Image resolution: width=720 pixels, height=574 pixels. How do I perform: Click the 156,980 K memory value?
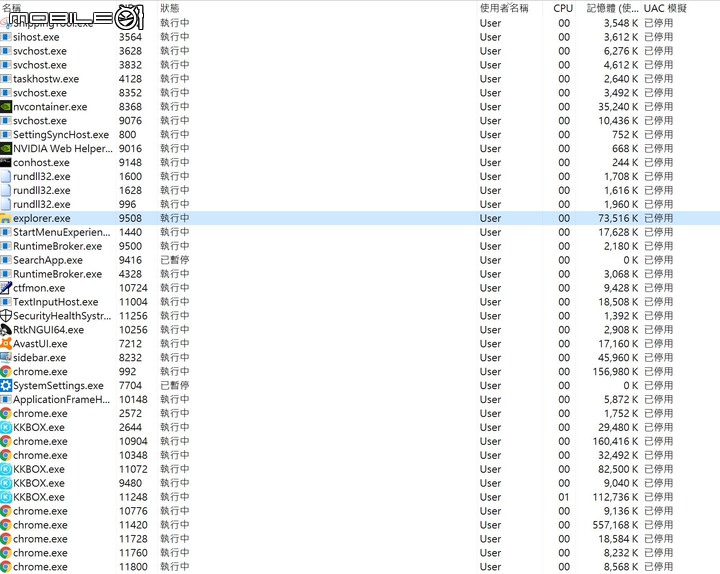coord(615,371)
